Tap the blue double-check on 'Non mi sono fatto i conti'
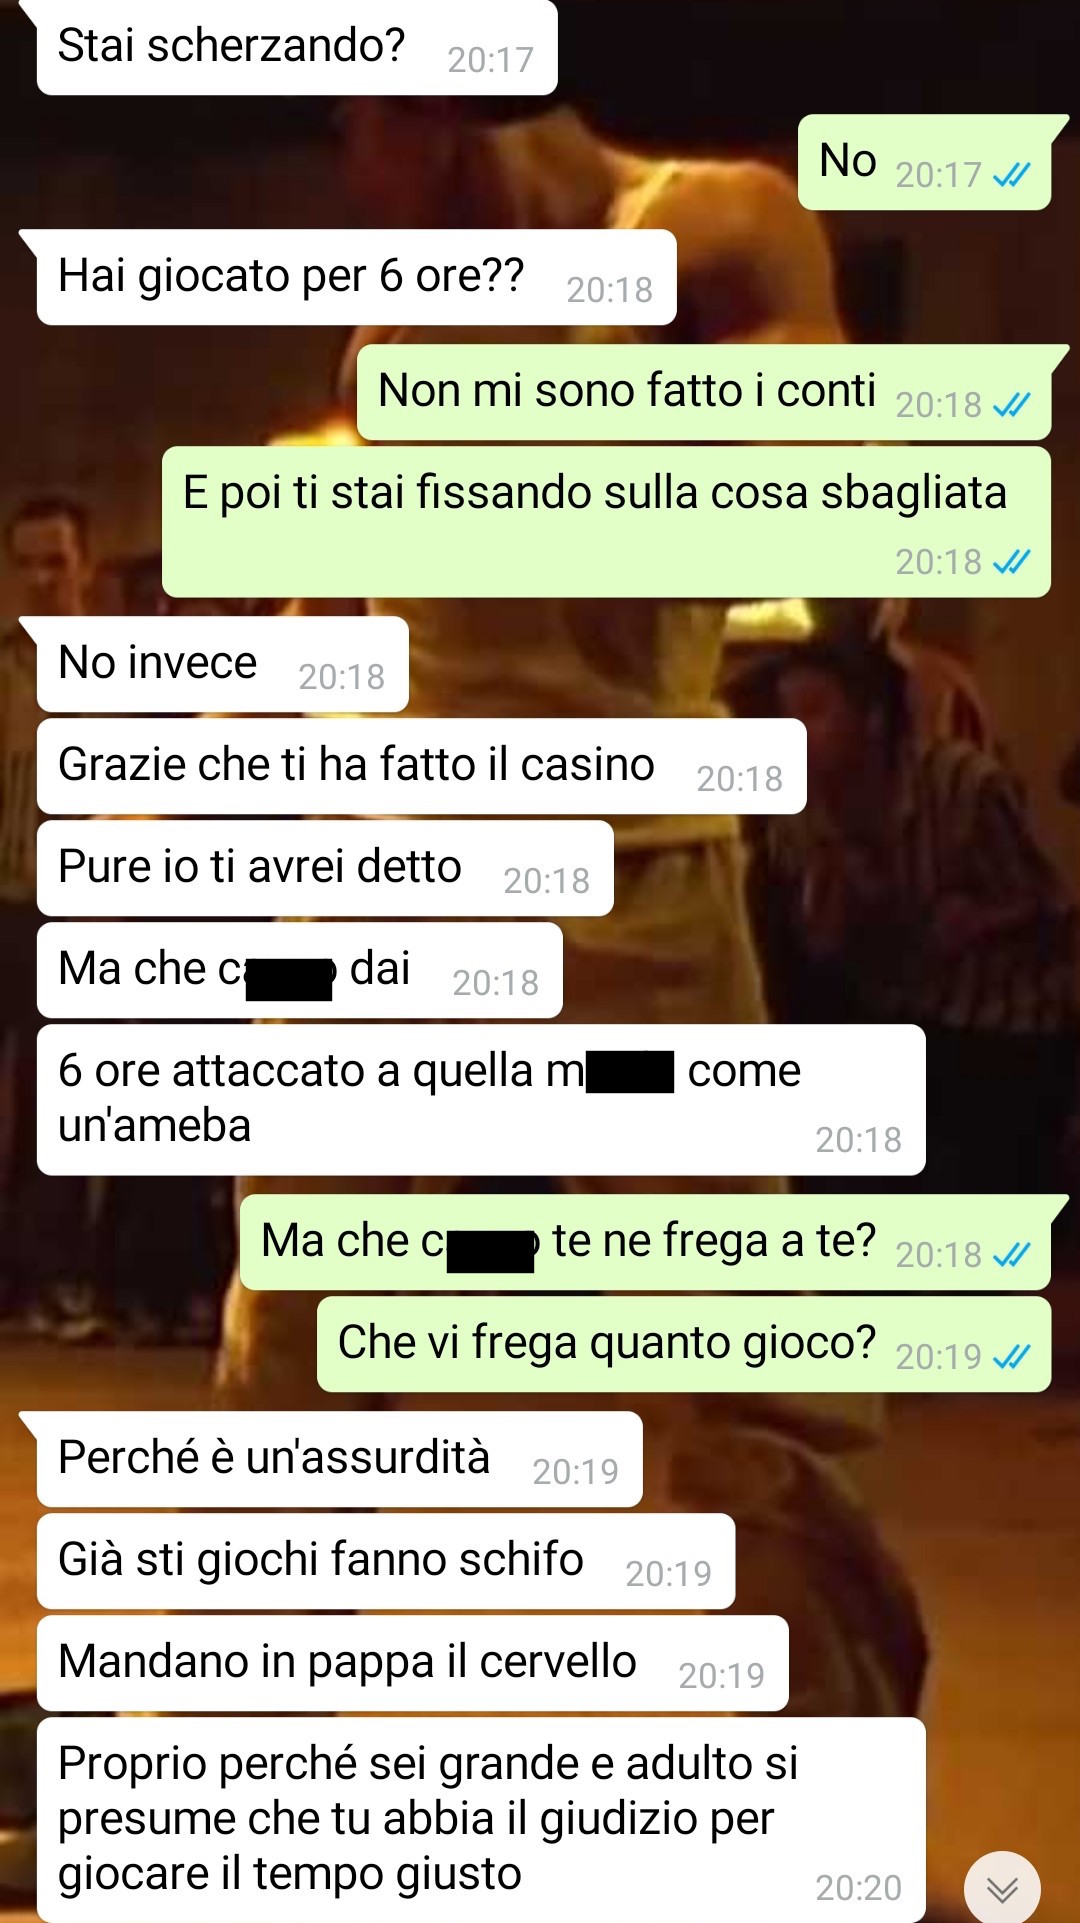Image resolution: width=1080 pixels, height=1923 pixels. 1011,405
